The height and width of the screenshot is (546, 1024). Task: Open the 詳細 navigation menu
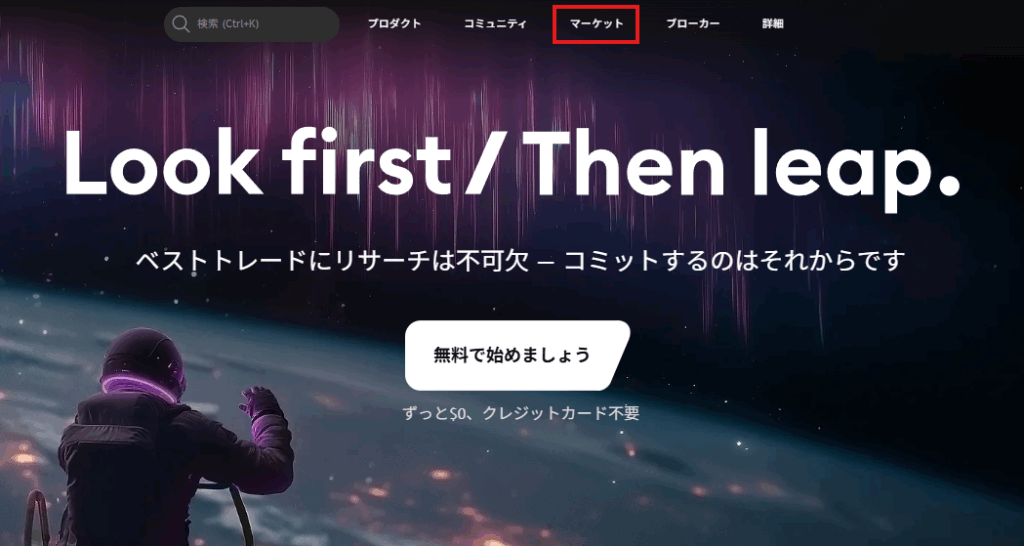pyautogui.click(x=773, y=24)
